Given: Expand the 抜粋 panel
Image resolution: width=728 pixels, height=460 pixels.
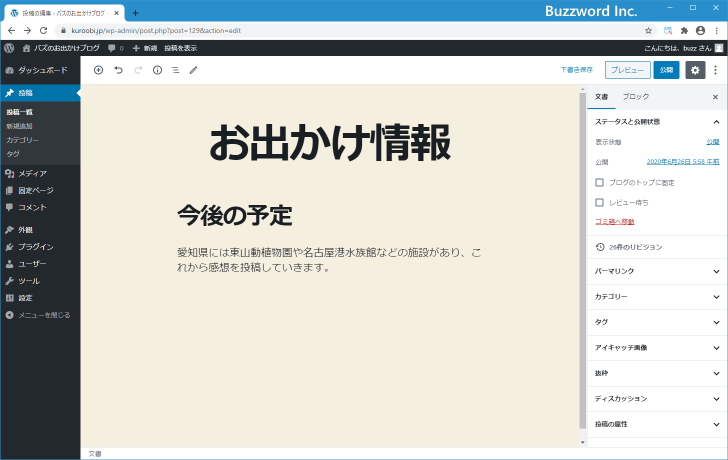Looking at the screenshot, I should coord(657,373).
